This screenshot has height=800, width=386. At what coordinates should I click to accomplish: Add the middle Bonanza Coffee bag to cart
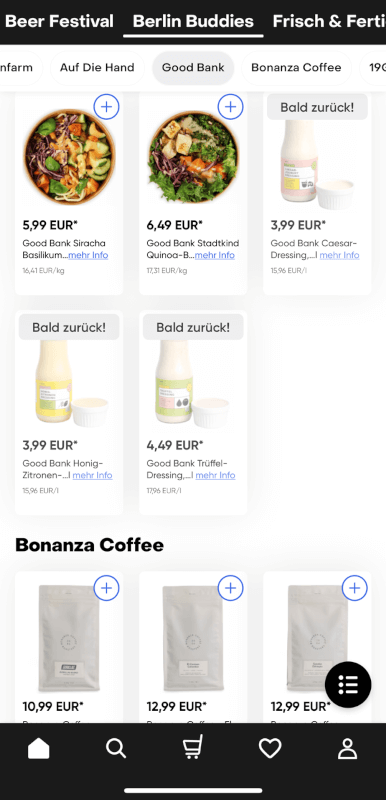(x=230, y=588)
